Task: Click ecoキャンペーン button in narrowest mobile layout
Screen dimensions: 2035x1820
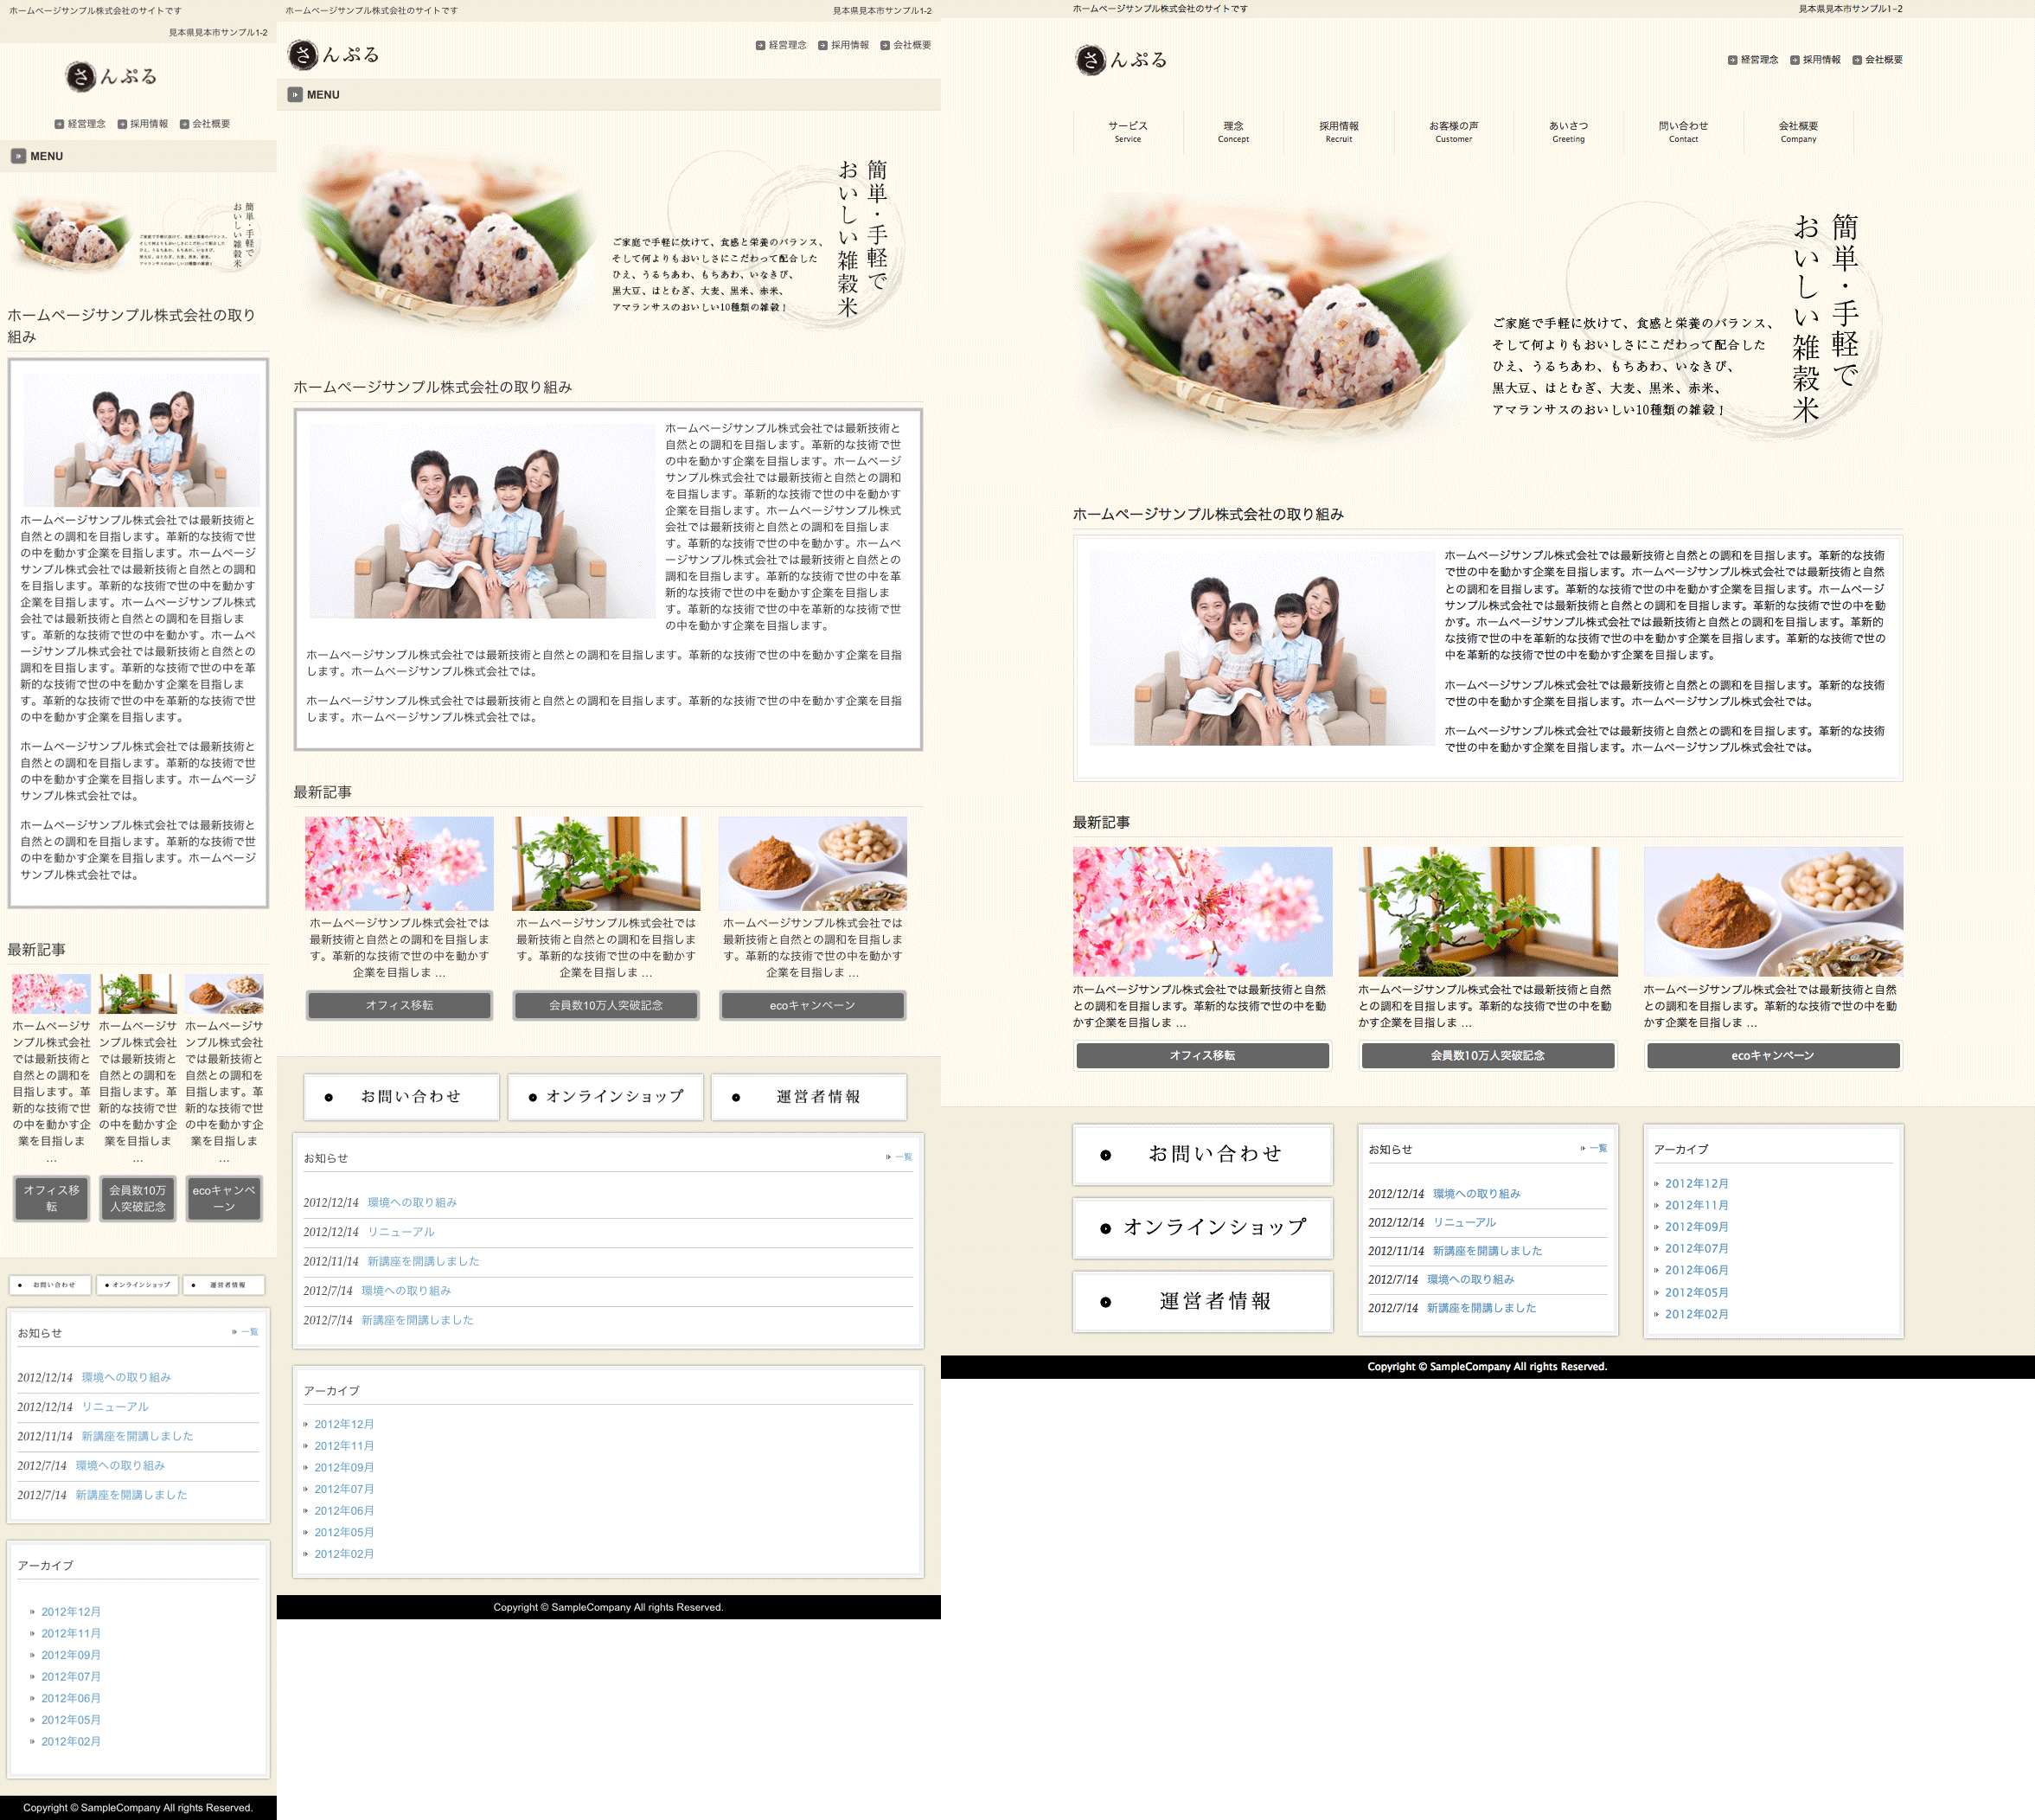Action: [x=224, y=1197]
